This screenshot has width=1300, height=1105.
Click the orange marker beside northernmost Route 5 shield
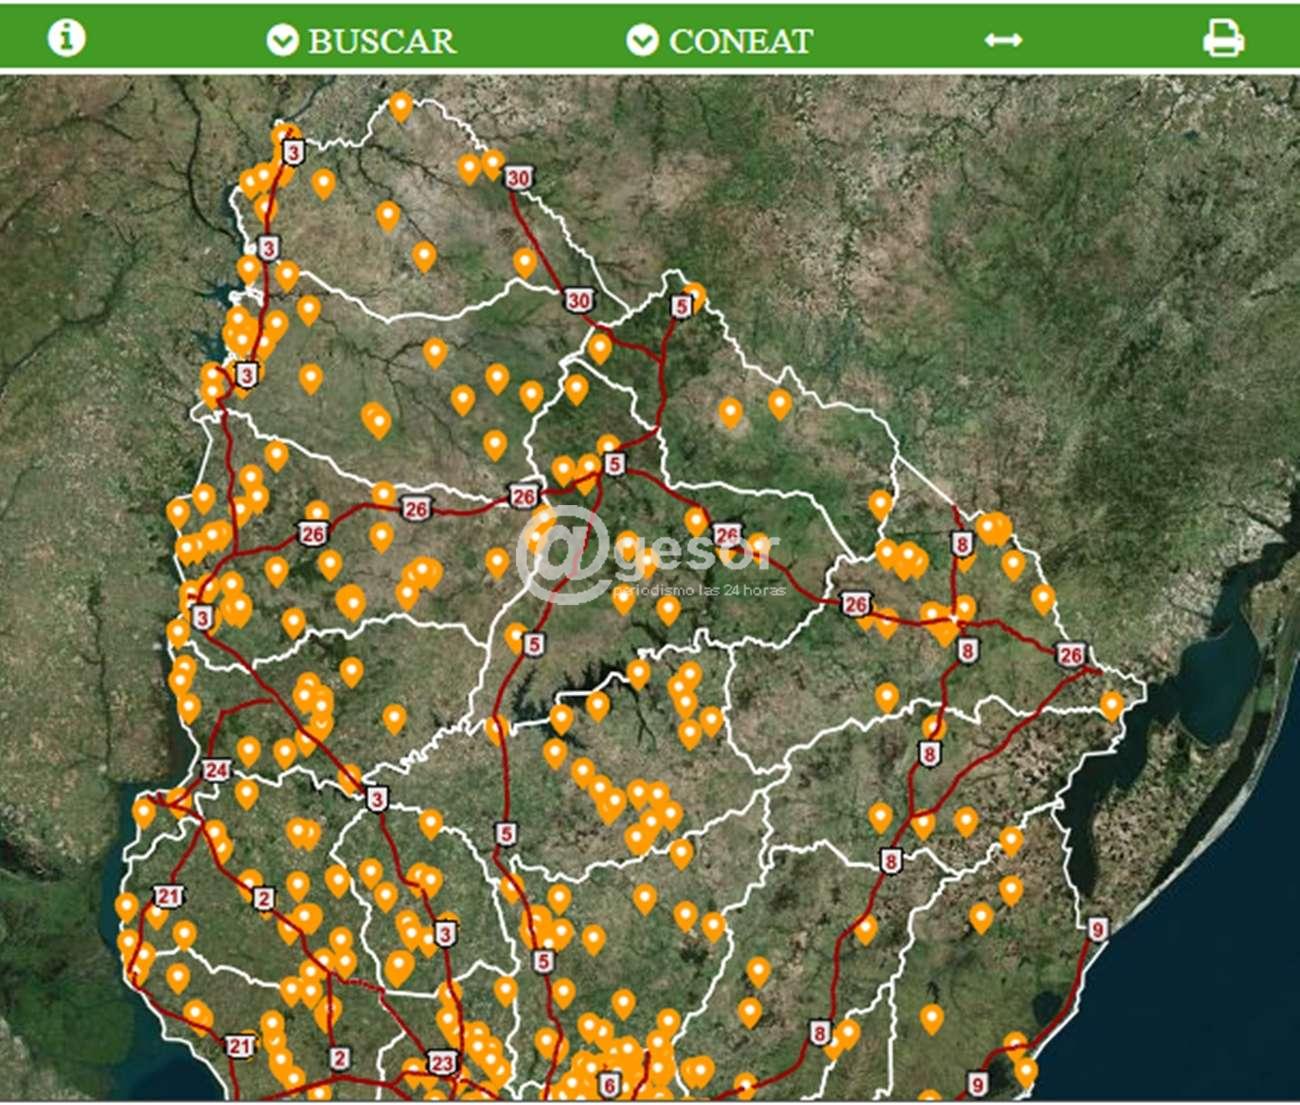click(x=695, y=295)
